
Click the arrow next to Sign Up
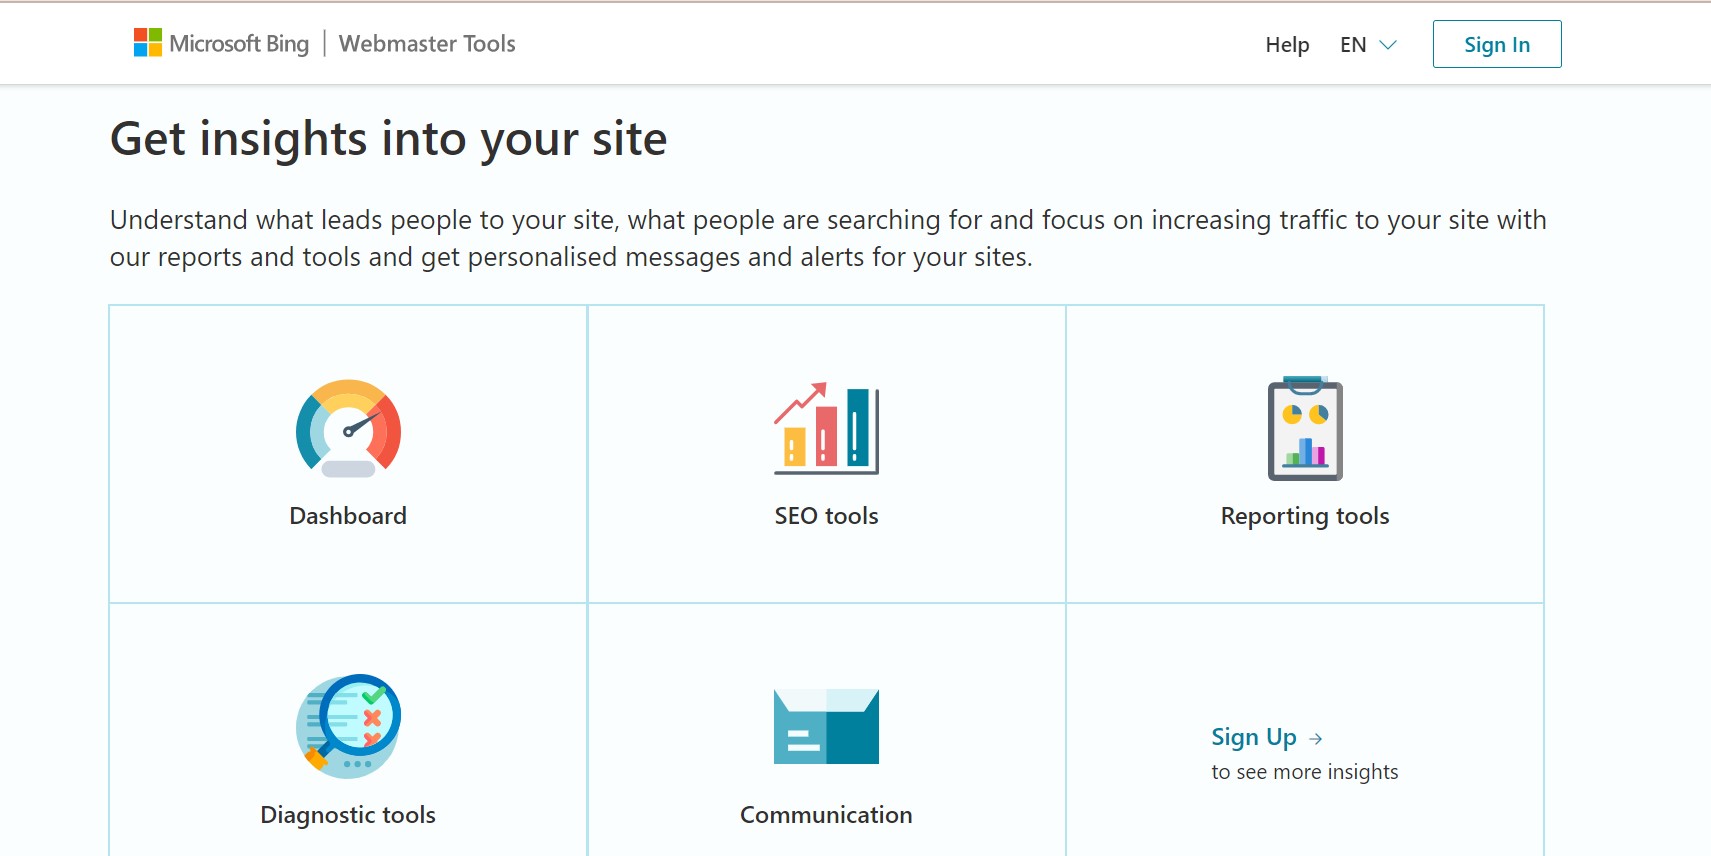(x=1316, y=739)
